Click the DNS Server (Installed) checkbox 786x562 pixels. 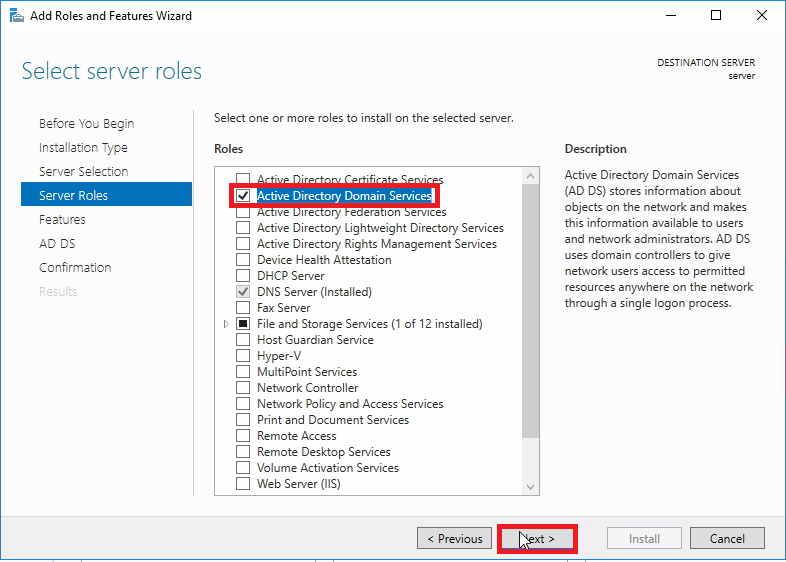tap(243, 292)
